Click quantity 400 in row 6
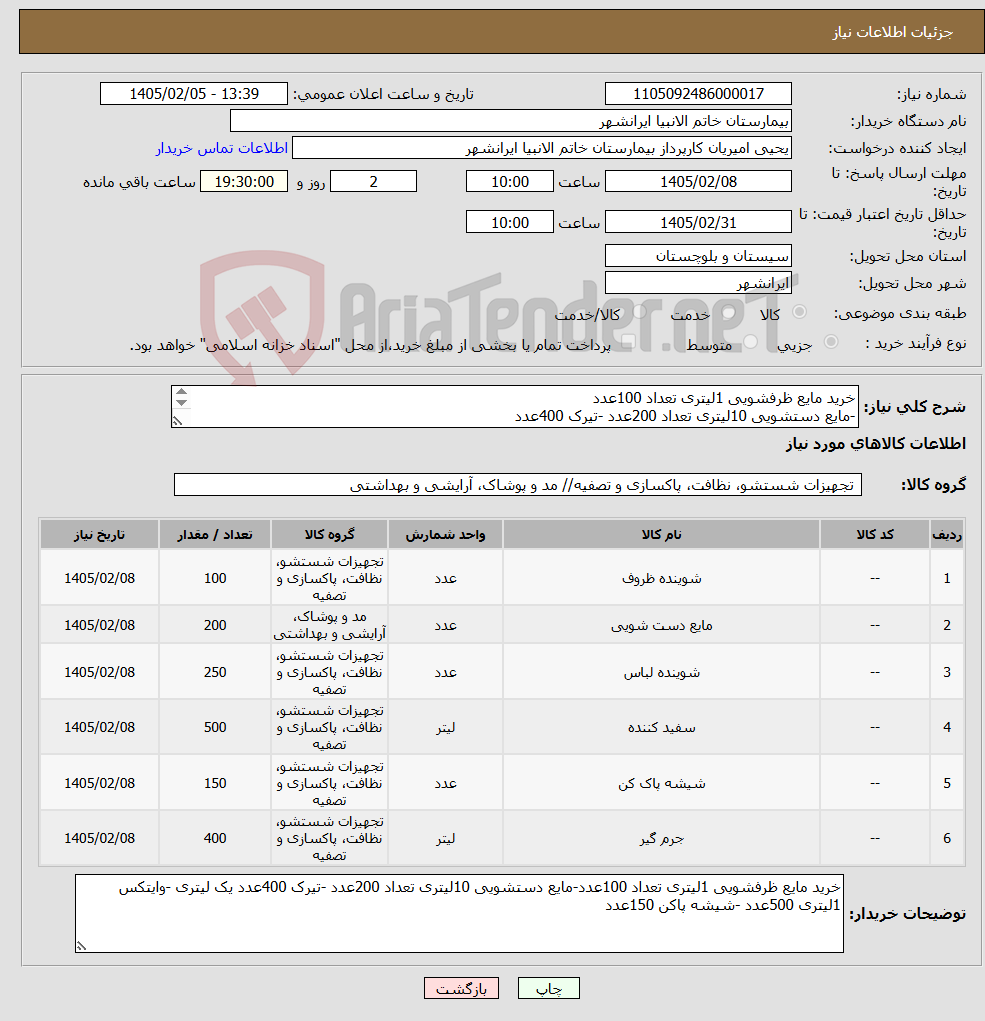 [x=215, y=839]
